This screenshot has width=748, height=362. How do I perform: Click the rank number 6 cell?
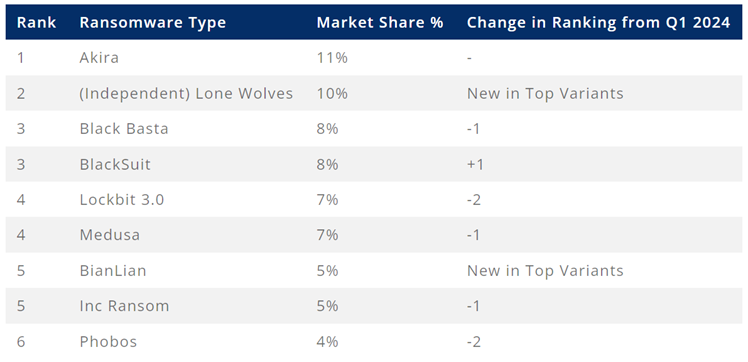tap(21, 342)
